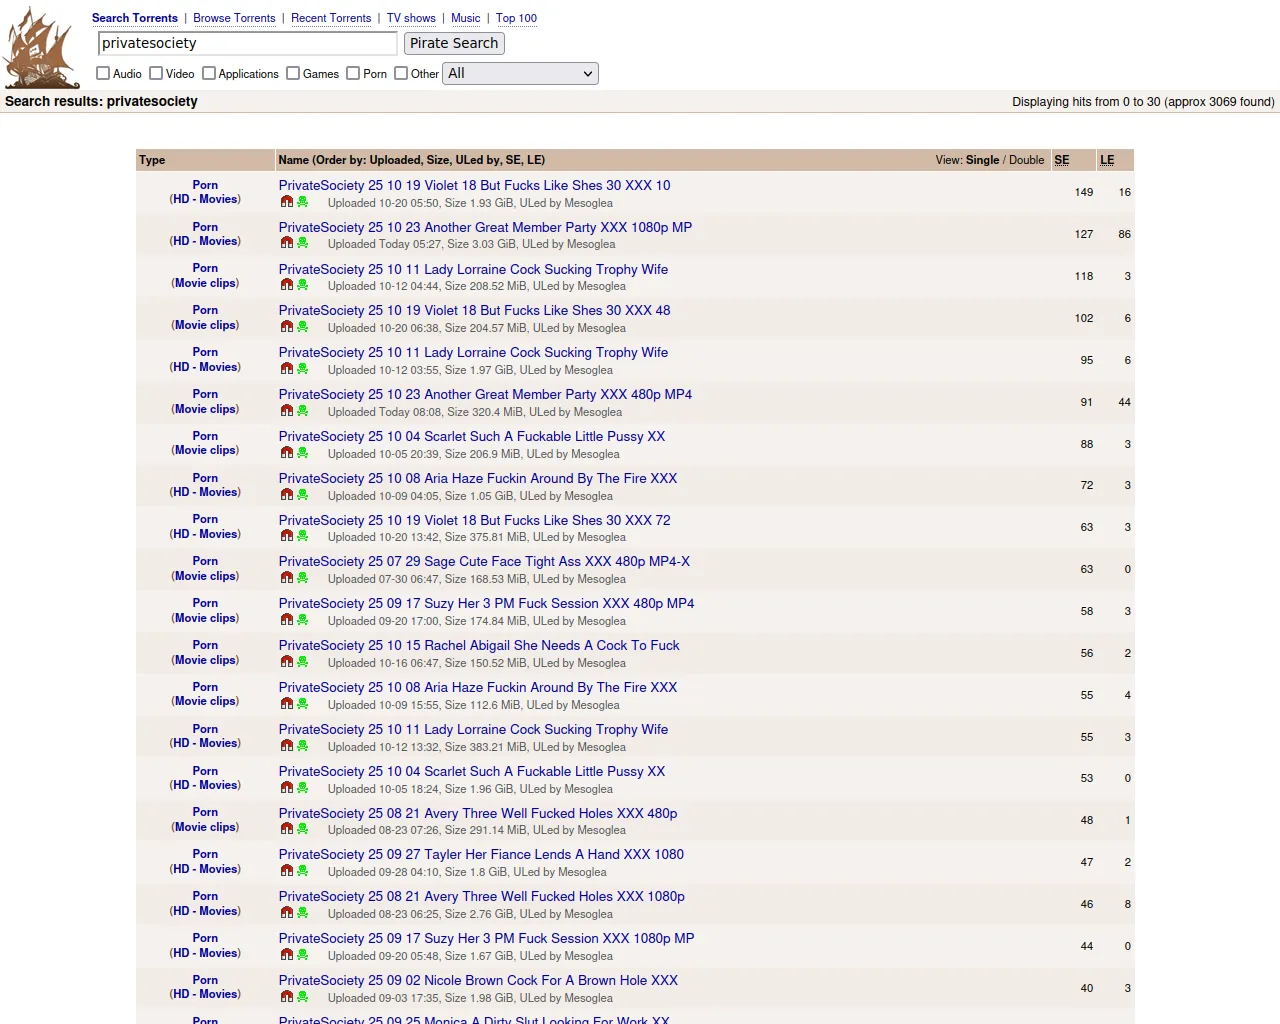Click the Pirate Bay ship logo
Image resolution: width=1280 pixels, height=1024 pixels.
pyautogui.click(x=40, y=48)
